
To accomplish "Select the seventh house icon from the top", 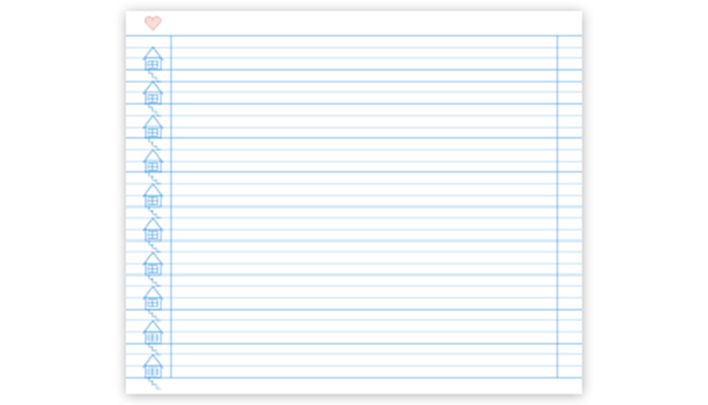I will (x=153, y=264).
